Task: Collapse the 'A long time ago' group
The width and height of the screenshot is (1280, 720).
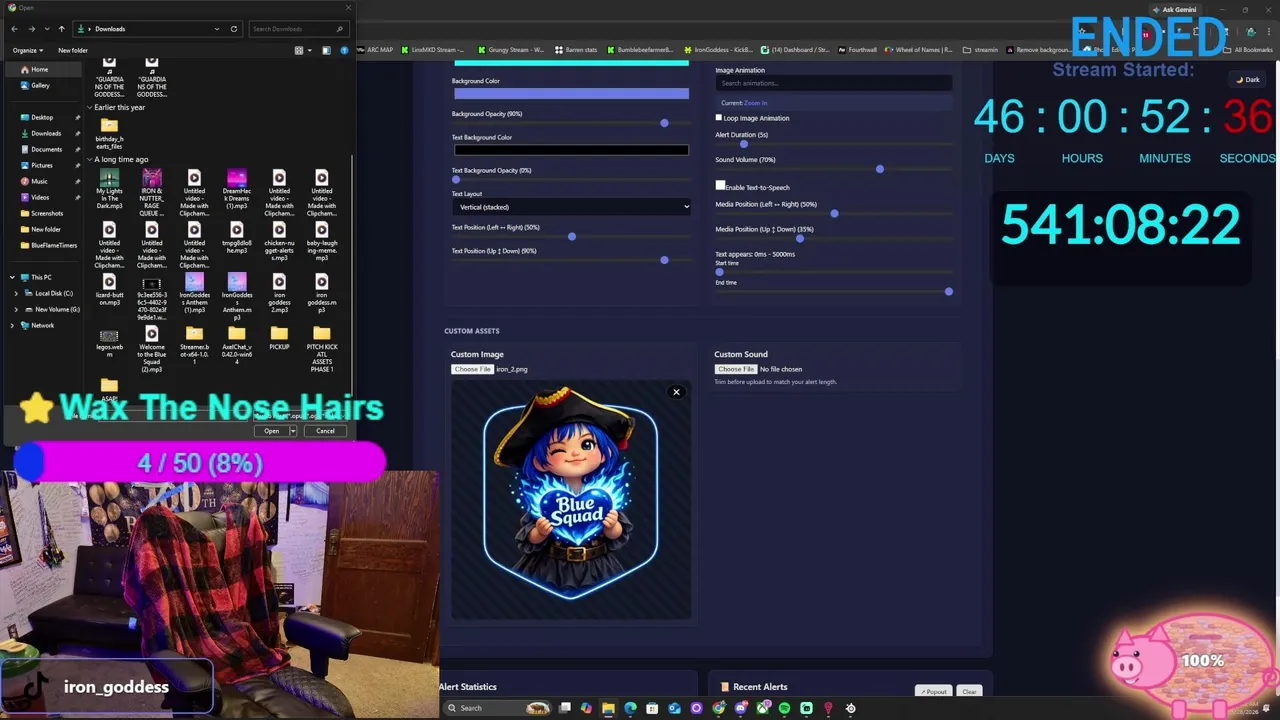Action: 89,160
